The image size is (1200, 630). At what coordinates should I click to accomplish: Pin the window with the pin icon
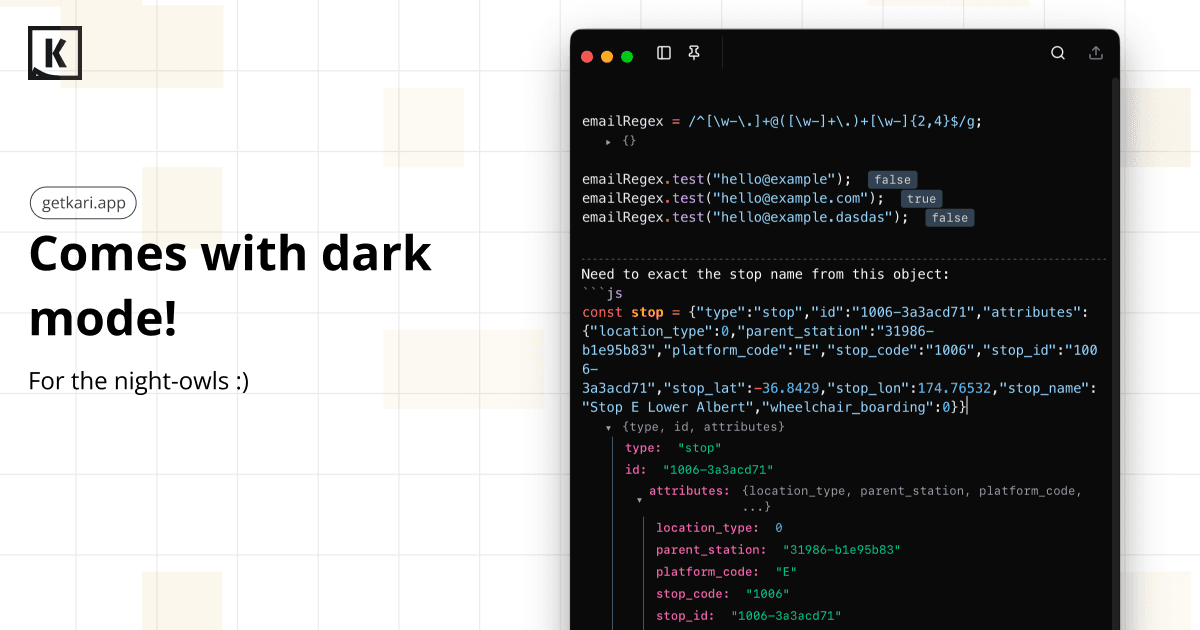coord(694,53)
